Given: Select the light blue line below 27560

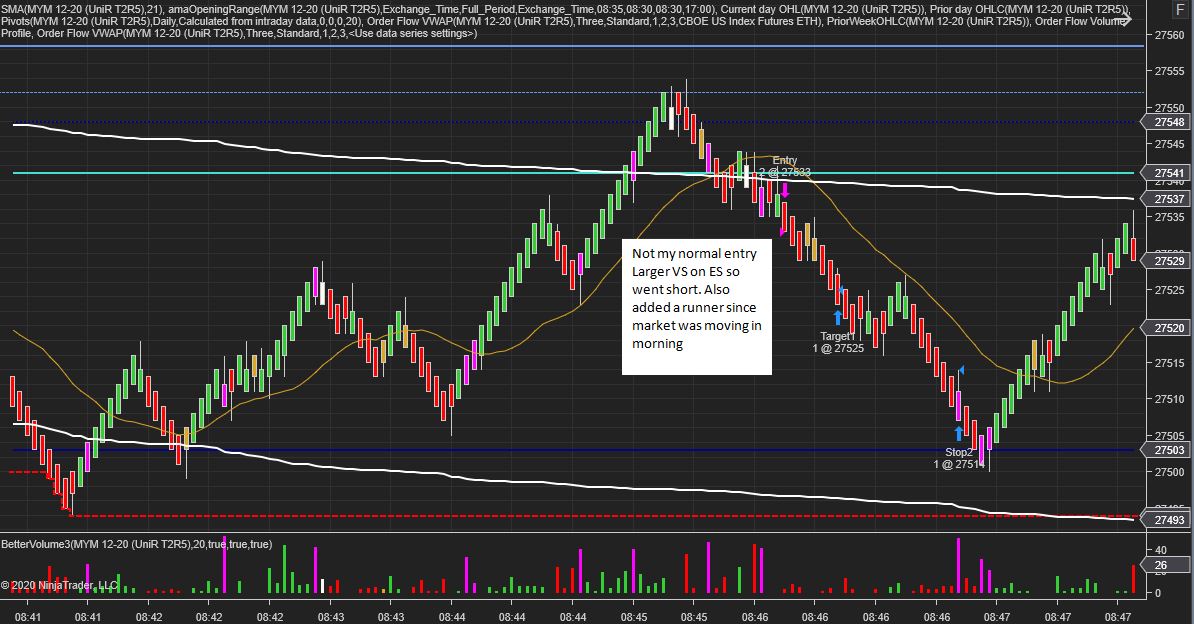Looking at the screenshot, I should (571, 46).
